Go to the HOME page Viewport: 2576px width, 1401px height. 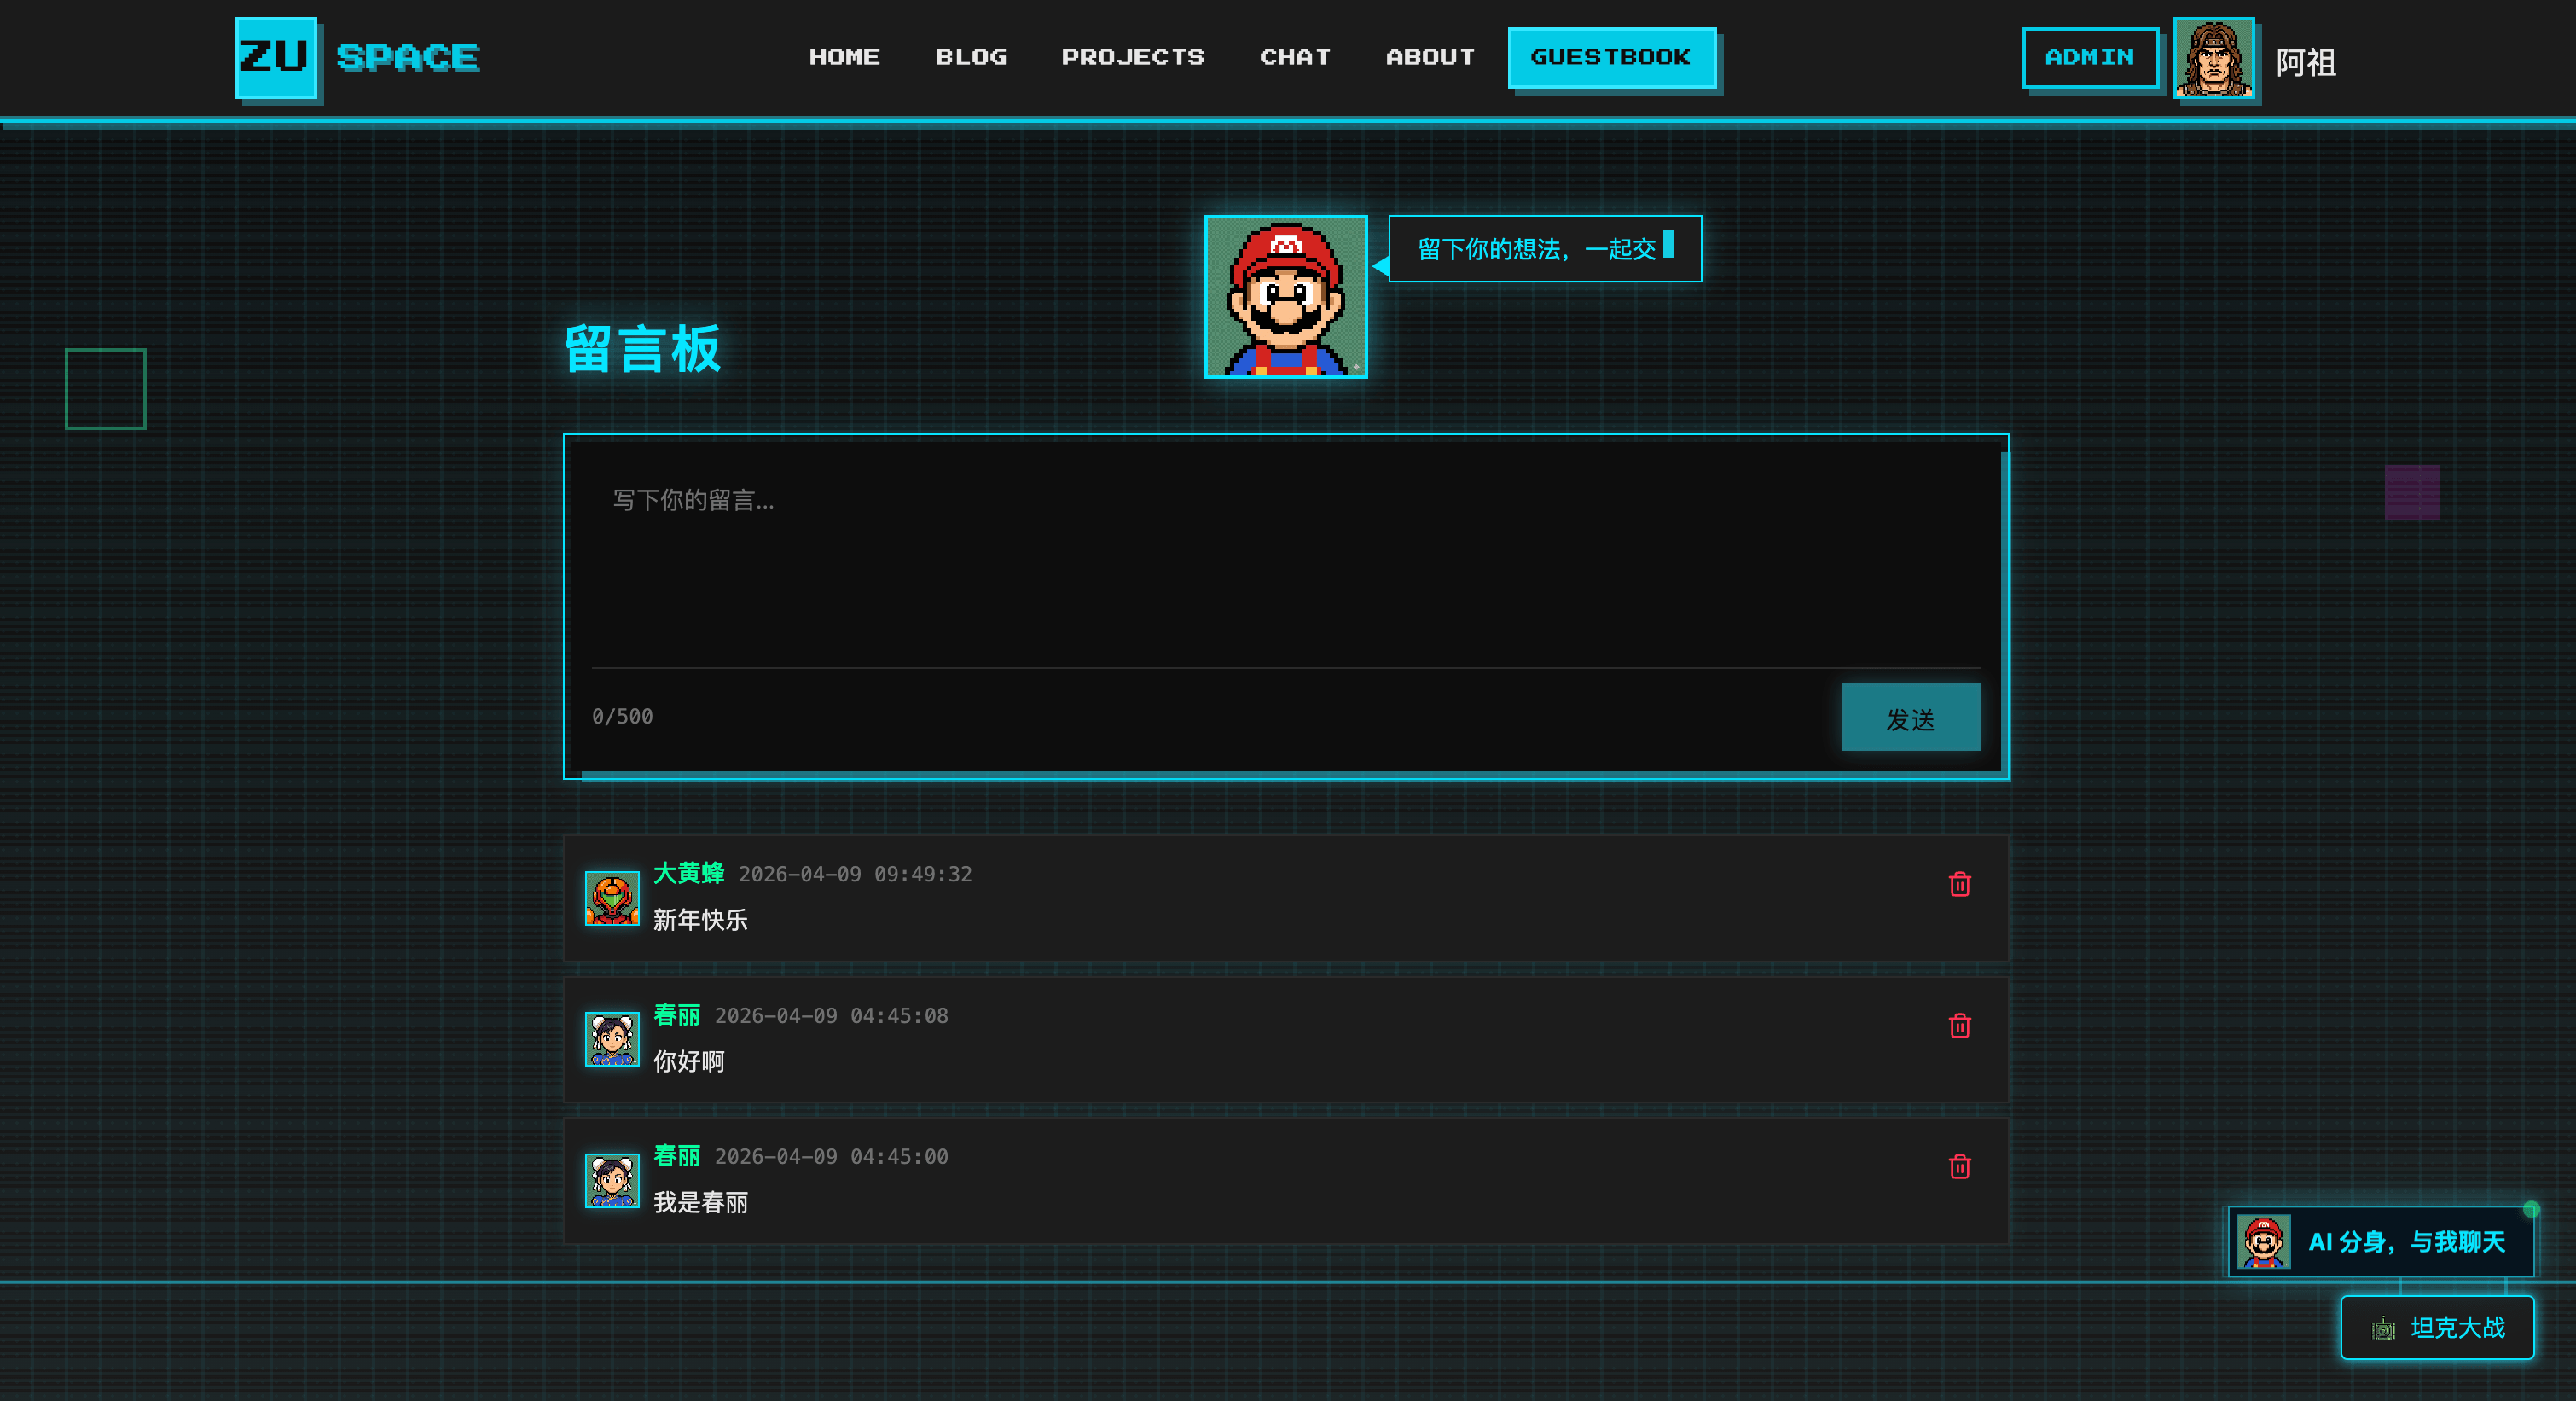844,57
